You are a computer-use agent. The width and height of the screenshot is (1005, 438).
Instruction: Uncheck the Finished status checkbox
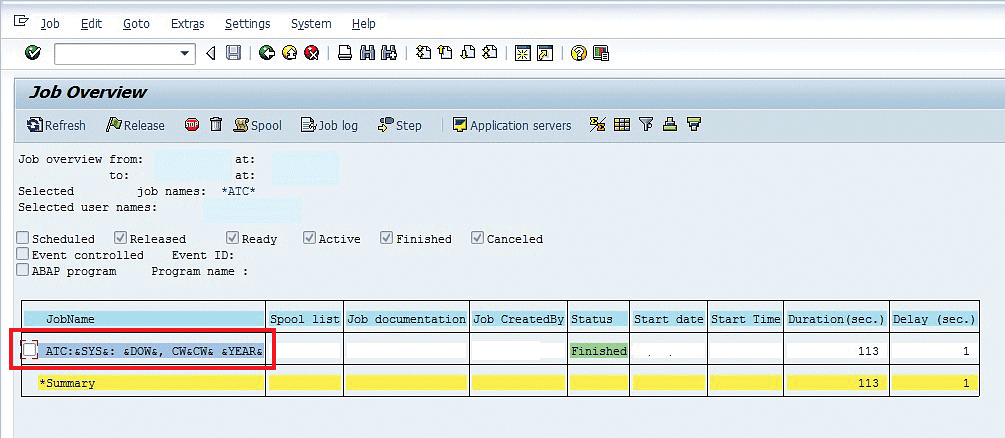387,239
